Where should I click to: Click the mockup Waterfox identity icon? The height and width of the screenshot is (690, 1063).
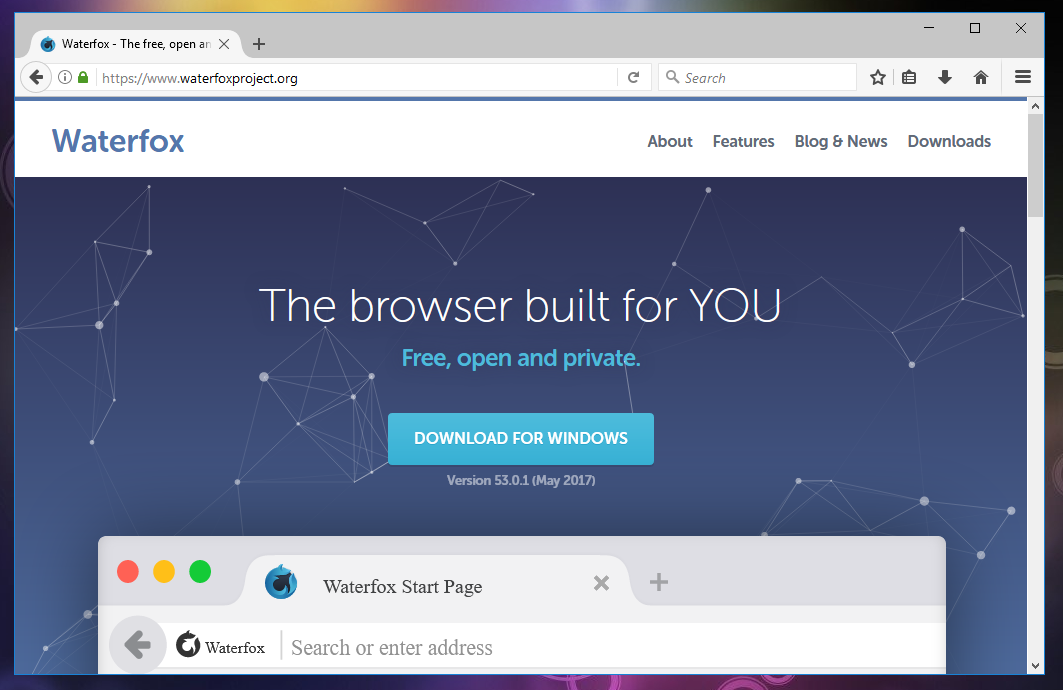pyautogui.click(x=188, y=645)
